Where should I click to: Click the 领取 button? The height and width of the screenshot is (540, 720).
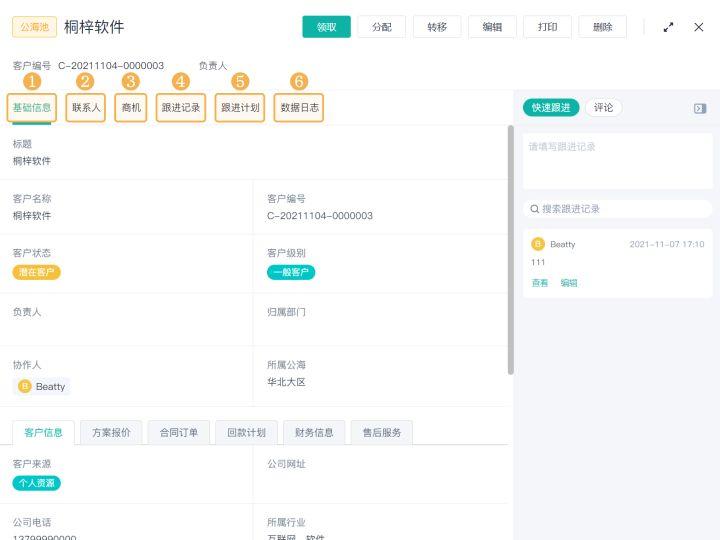coord(326,27)
